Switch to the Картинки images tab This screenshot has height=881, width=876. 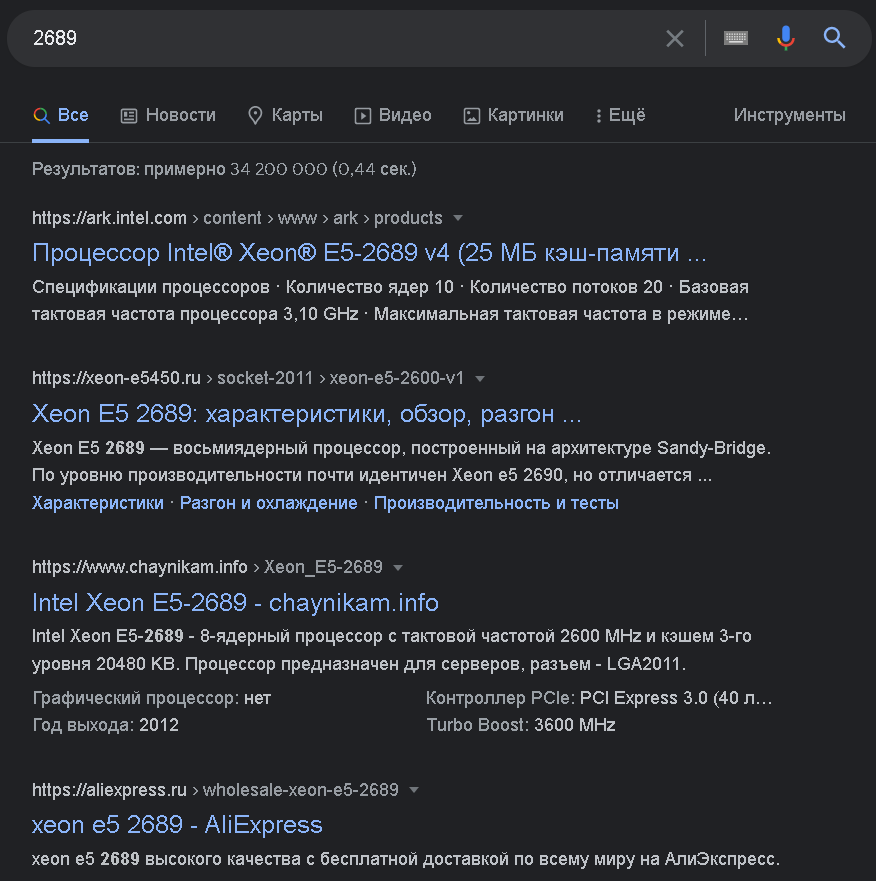[513, 115]
